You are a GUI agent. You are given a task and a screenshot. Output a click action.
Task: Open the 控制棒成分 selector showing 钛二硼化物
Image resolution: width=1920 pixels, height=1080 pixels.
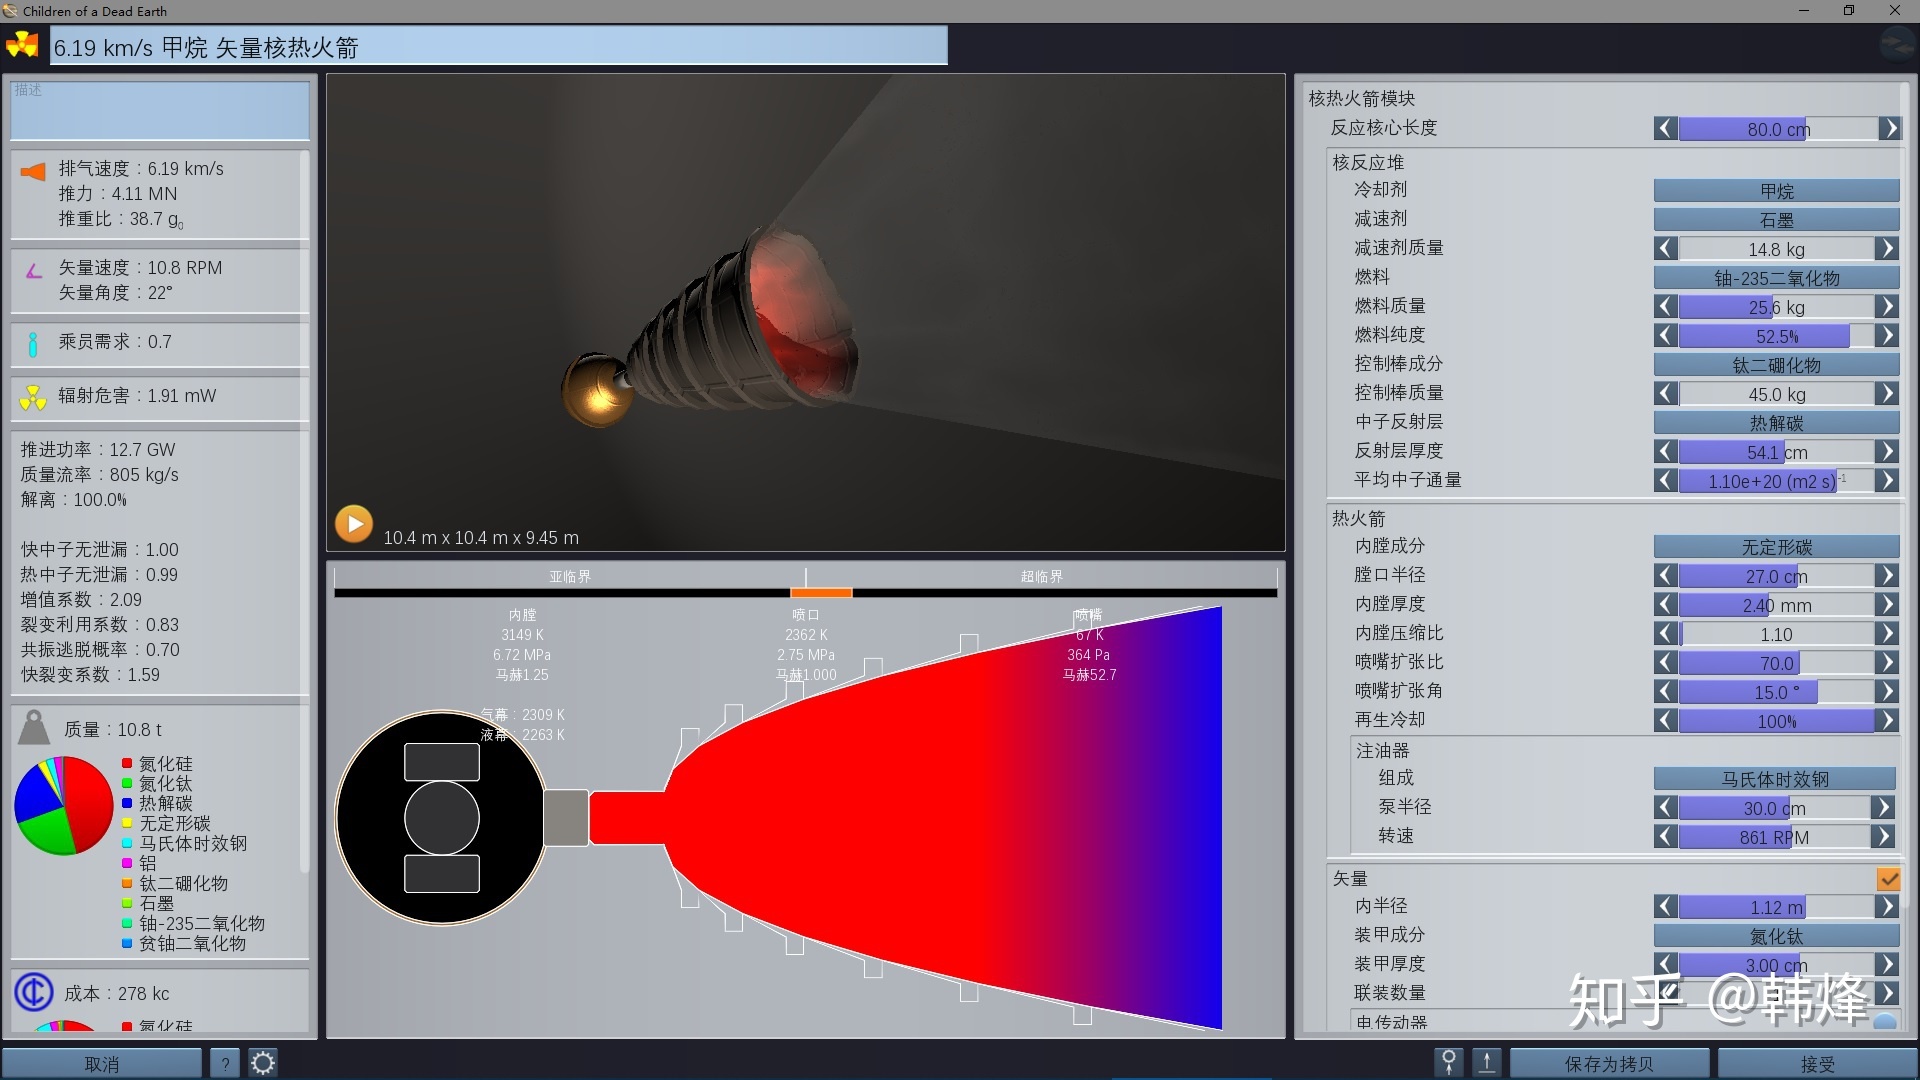pos(1776,364)
